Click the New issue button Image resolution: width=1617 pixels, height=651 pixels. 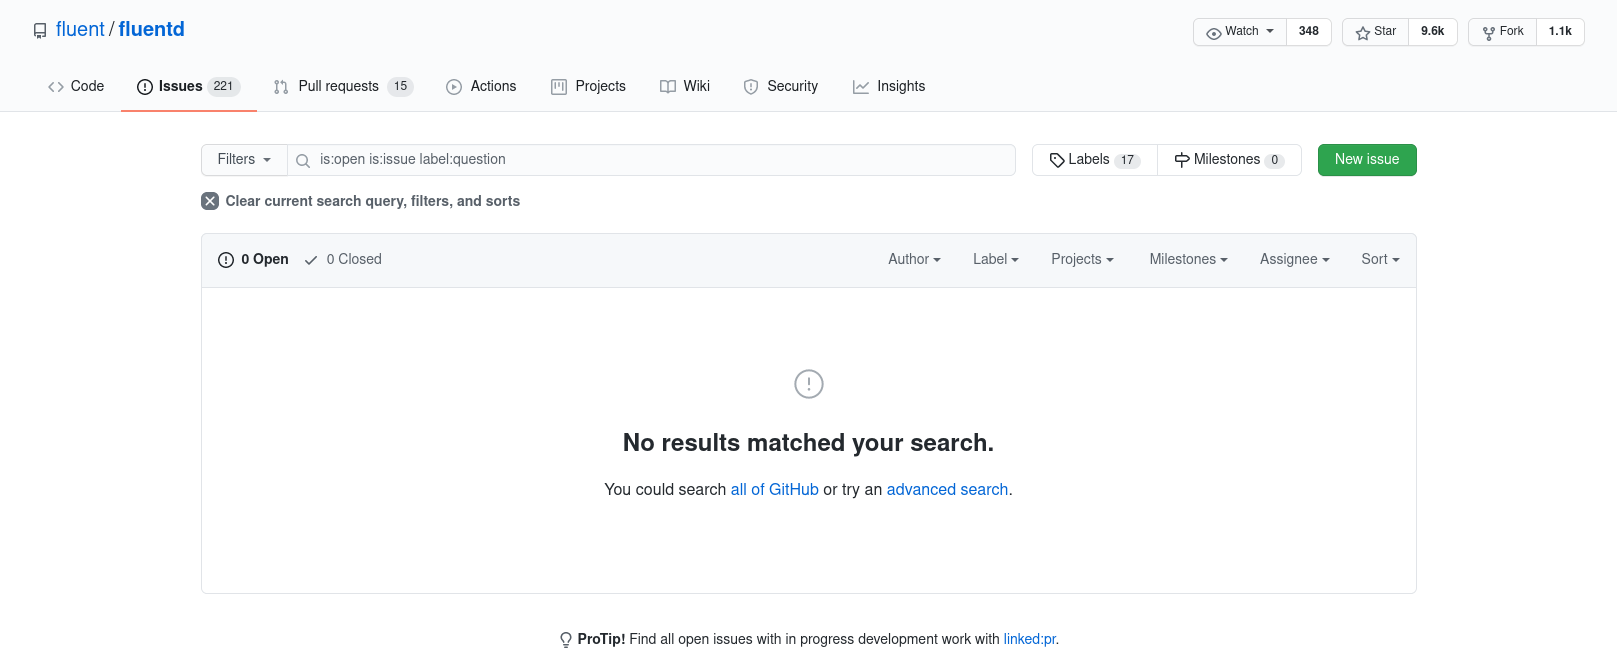click(1367, 159)
